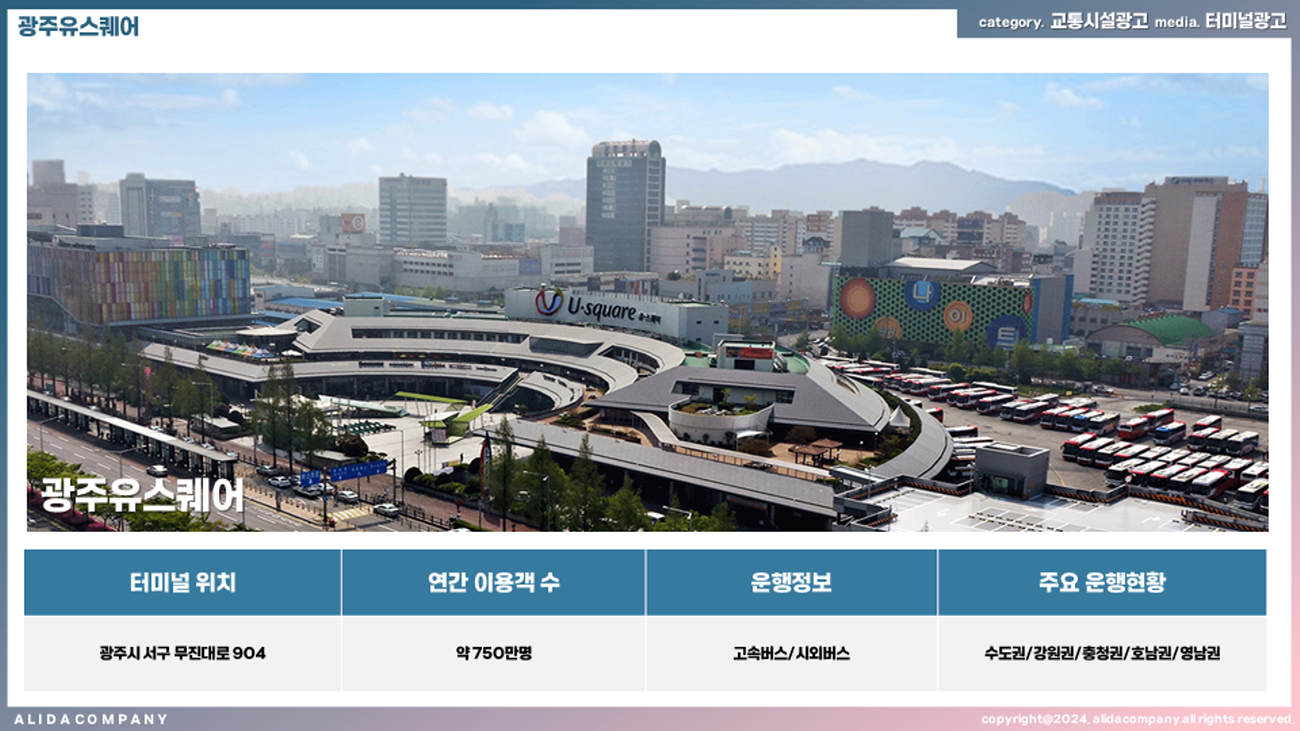Screen dimensions: 1300x731
Task: Select the 터미널 위치 header cell
Action: pos(183,583)
